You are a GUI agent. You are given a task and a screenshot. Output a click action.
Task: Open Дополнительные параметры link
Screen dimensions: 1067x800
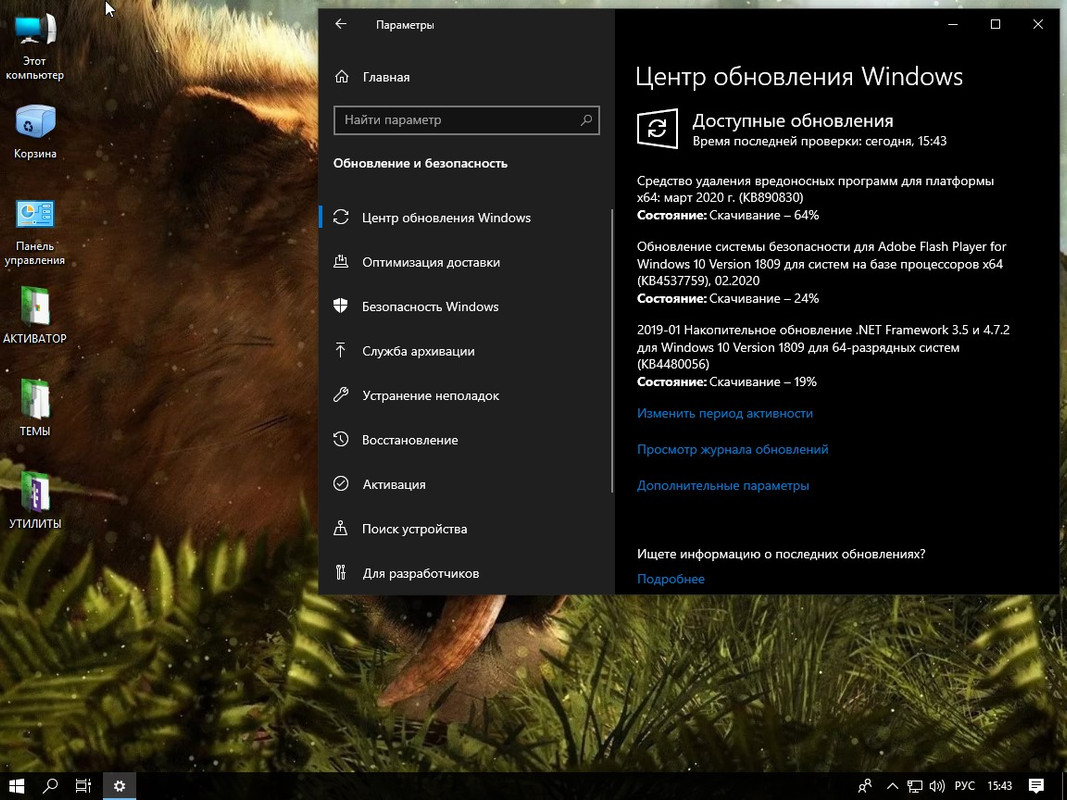pos(723,485)
